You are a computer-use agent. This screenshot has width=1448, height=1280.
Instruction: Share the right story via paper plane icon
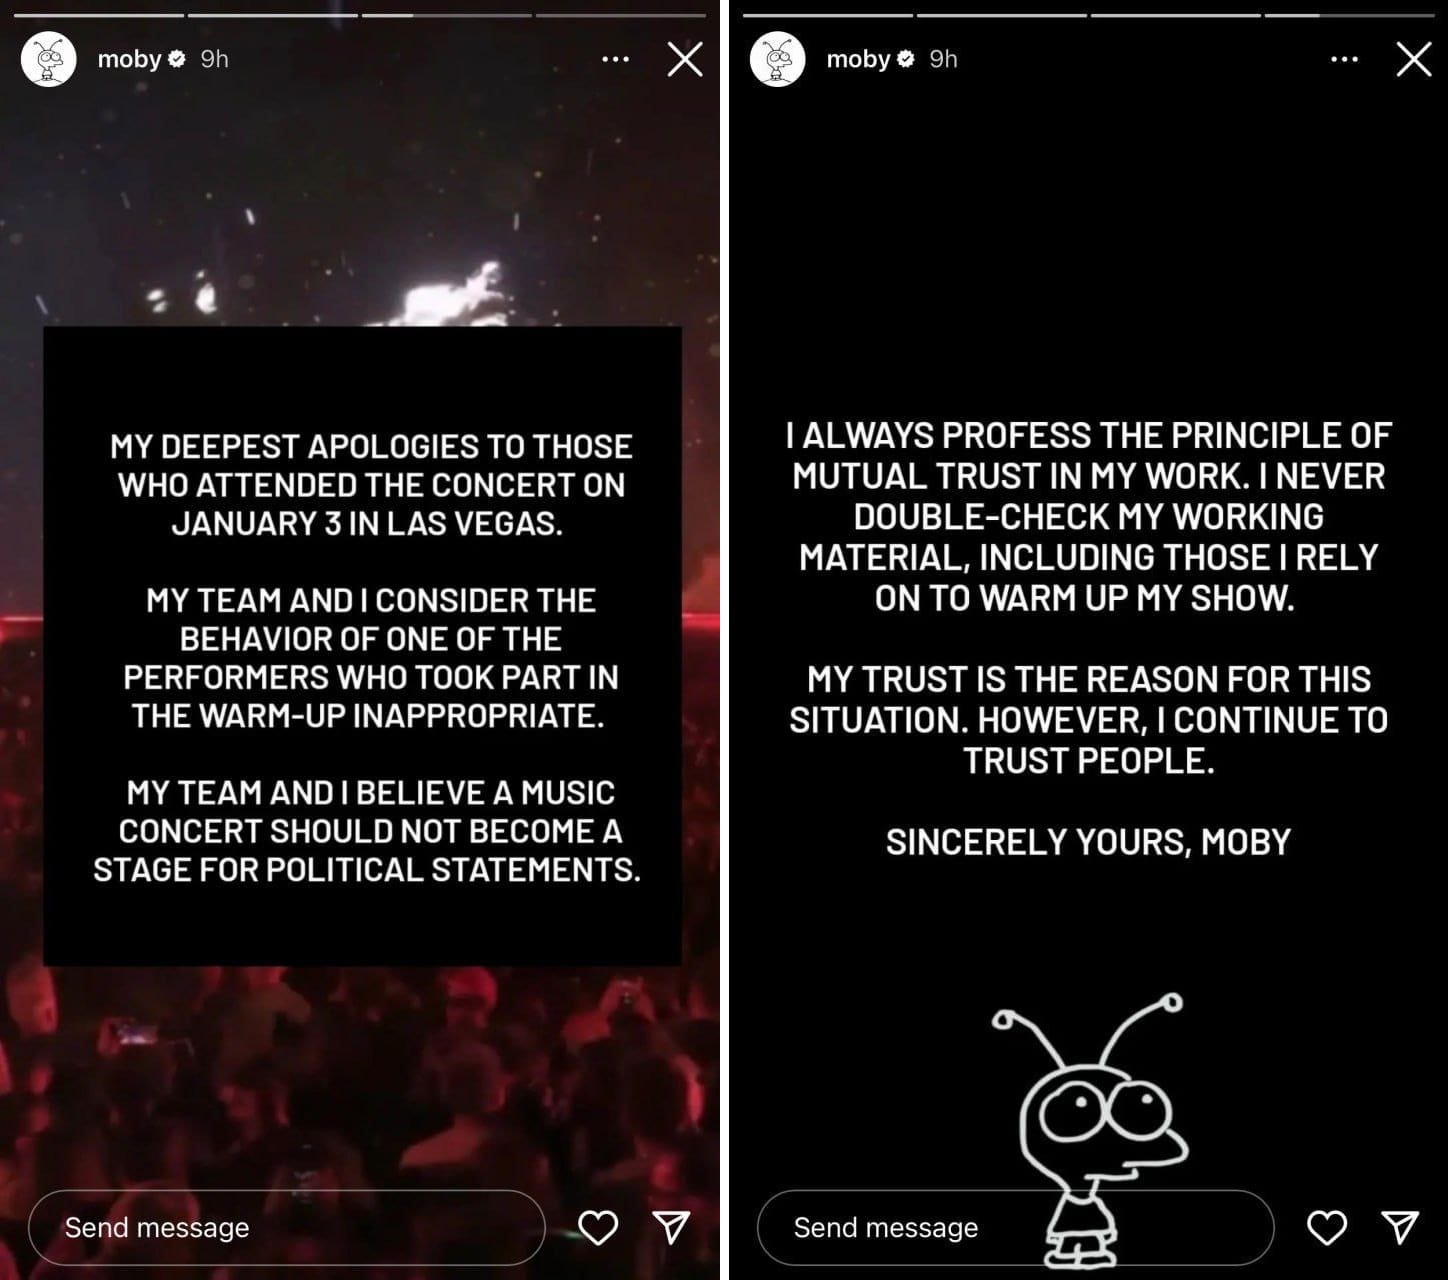(x=1400, y=1227)
